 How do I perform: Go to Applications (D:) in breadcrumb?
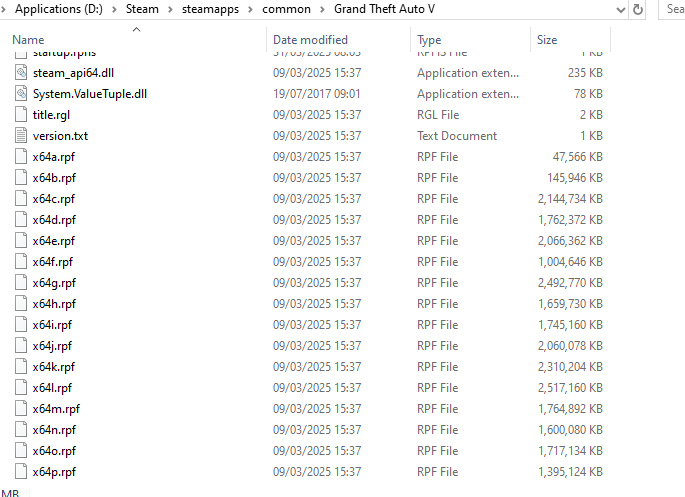59,9
